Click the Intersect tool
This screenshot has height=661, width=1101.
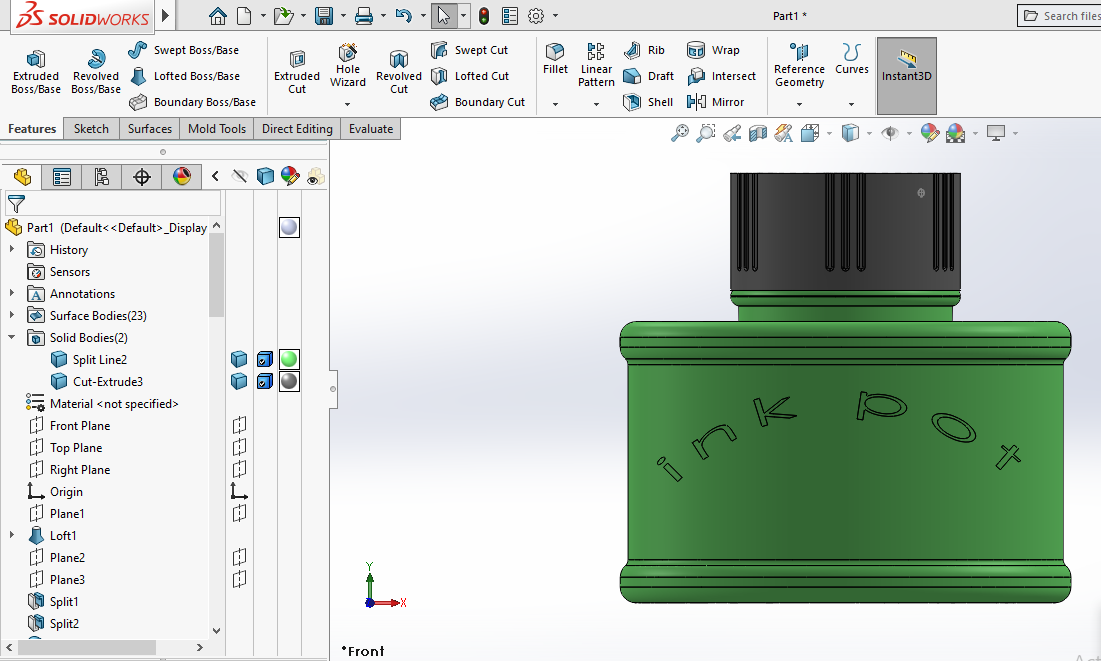coord(721,76)
